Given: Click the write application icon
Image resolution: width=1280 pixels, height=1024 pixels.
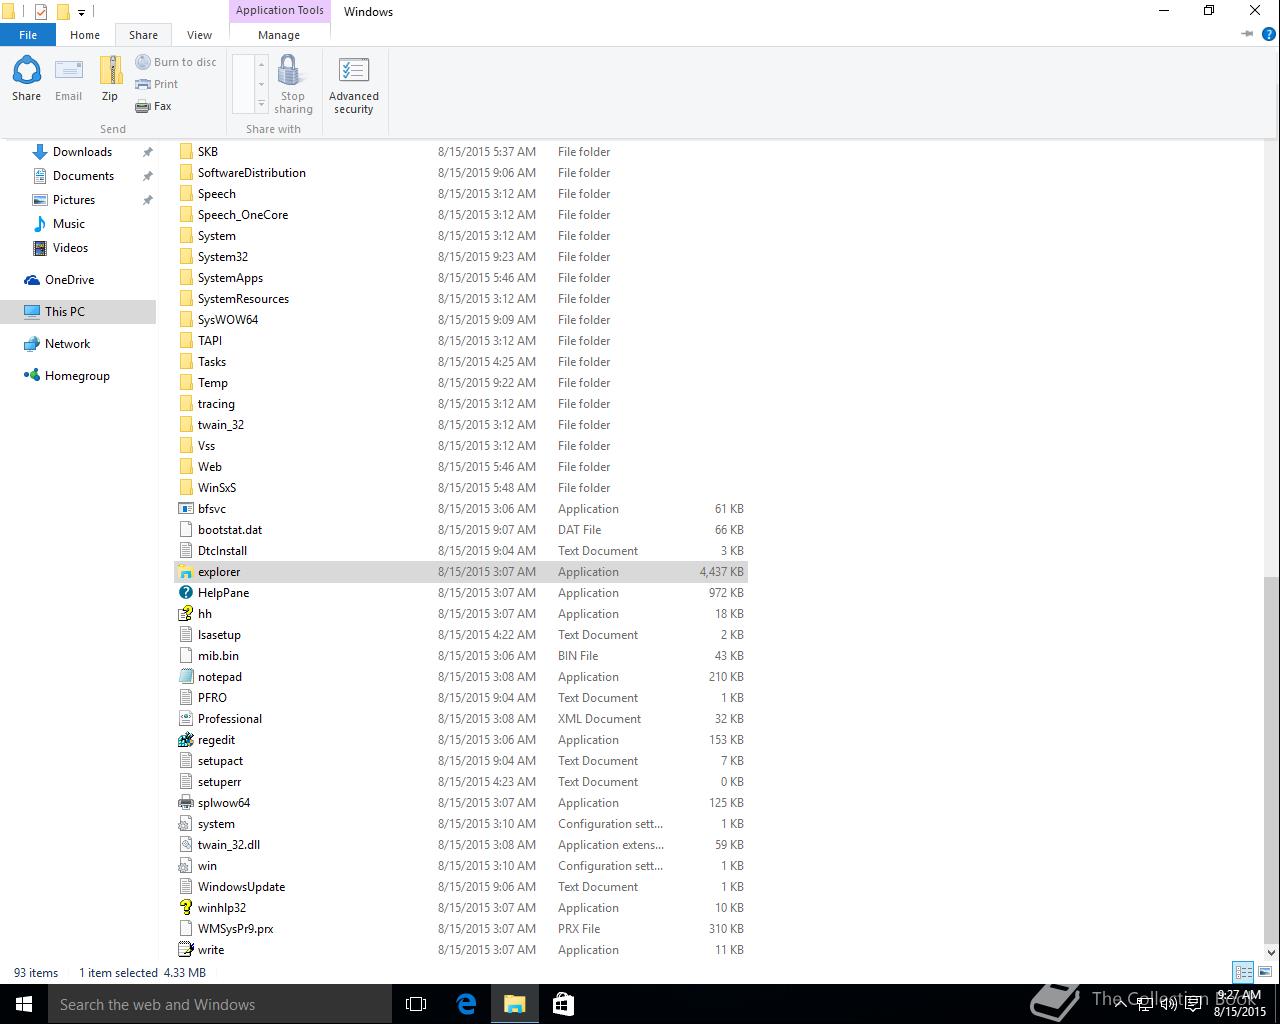Looking at the screenshot, I should pyautogui.click(x=185, y=950).
